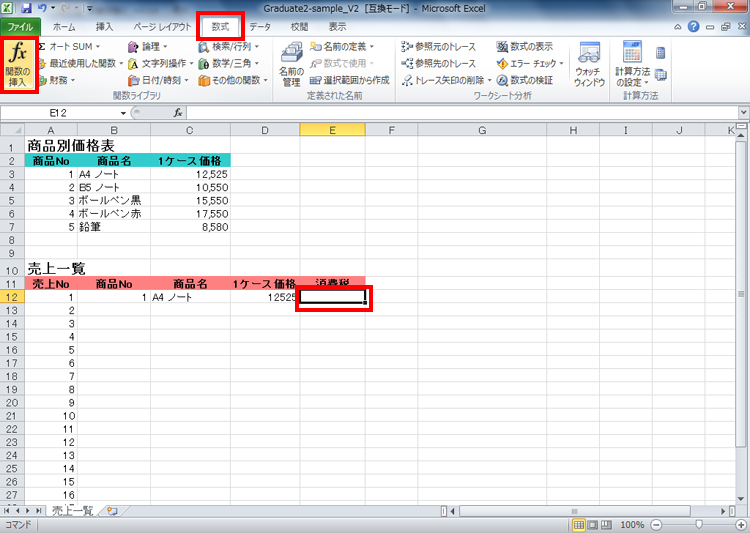Go to last sheet navigation arrow
The height and width of the screenshot is (533, 750).
(x=38, y=511)
